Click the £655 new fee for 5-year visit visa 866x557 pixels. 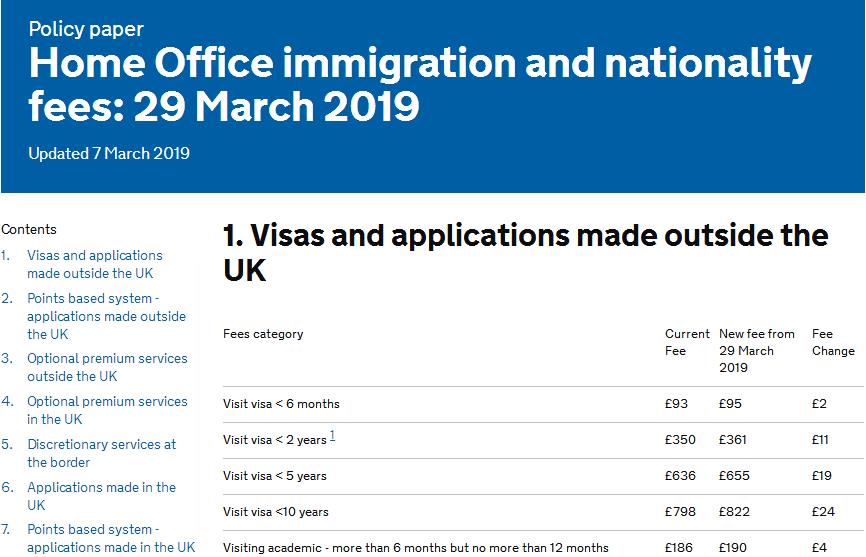point(734,476)
